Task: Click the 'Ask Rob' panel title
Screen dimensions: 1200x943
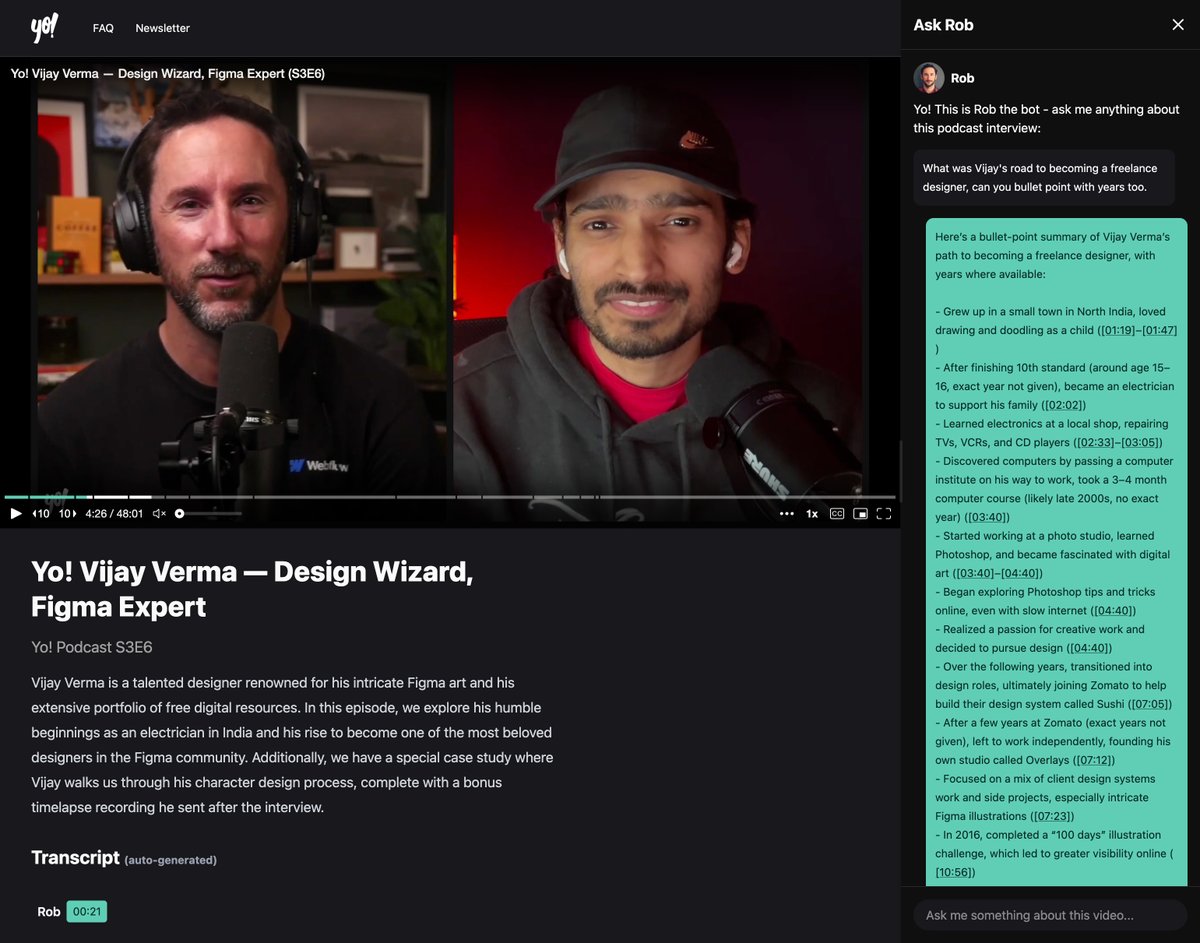Action: pyautogui.click(x=943, y=25)
